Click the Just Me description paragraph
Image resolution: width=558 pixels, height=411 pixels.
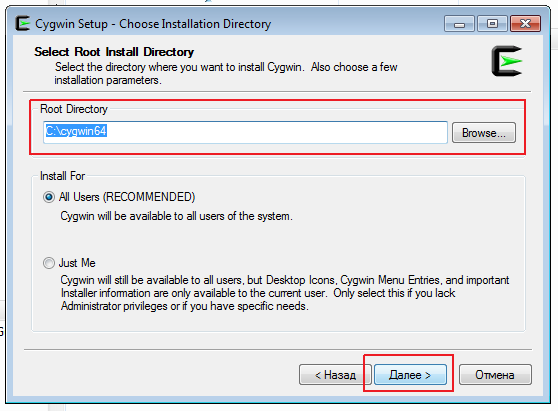tap(285, 293)
